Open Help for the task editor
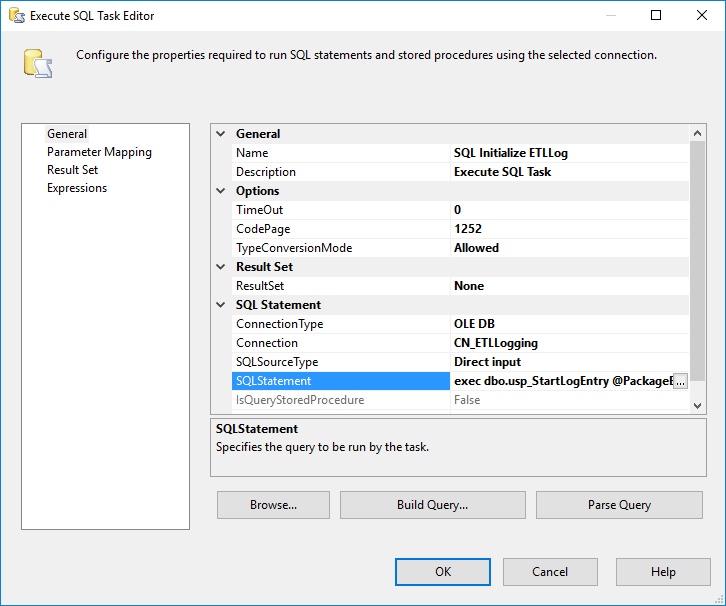Viewport: 726px width, 606px height. point(663,572)
